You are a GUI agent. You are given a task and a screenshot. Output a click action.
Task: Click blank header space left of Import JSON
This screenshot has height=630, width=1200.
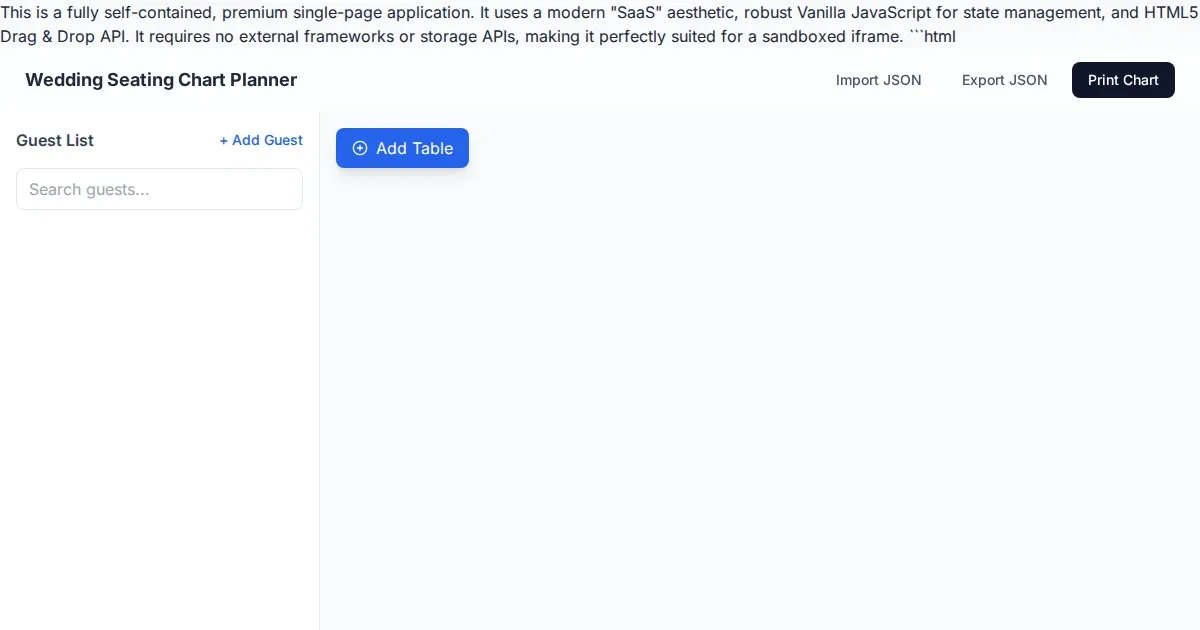point(560,80)
